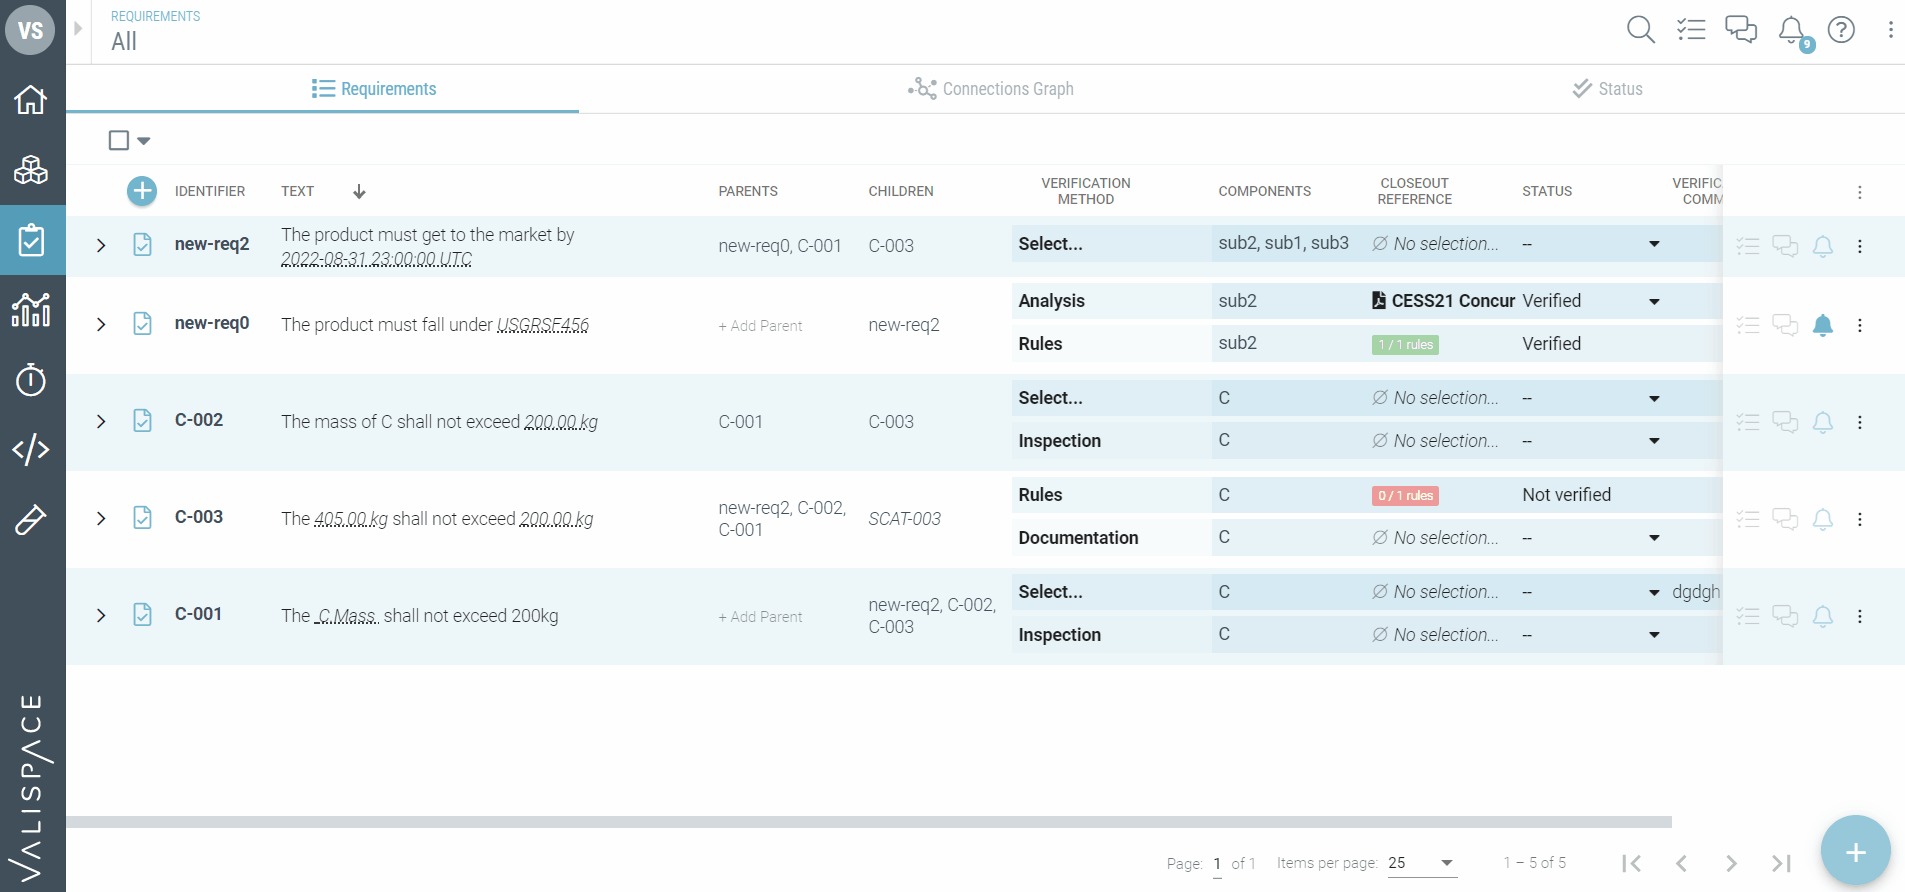Click the page number input field
This screenshot has width=1905, height=892.
pos(1217,864)
